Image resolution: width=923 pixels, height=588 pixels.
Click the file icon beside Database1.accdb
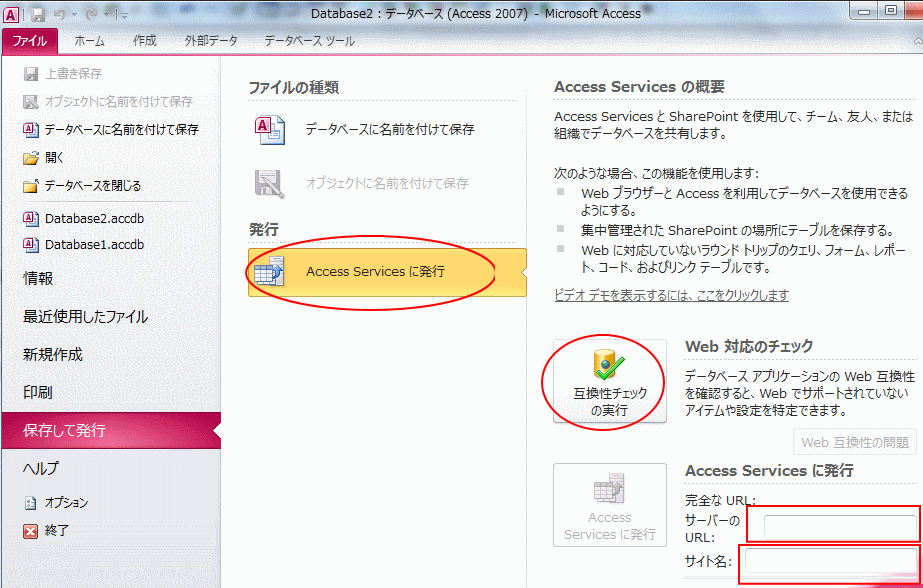(31, 244)
